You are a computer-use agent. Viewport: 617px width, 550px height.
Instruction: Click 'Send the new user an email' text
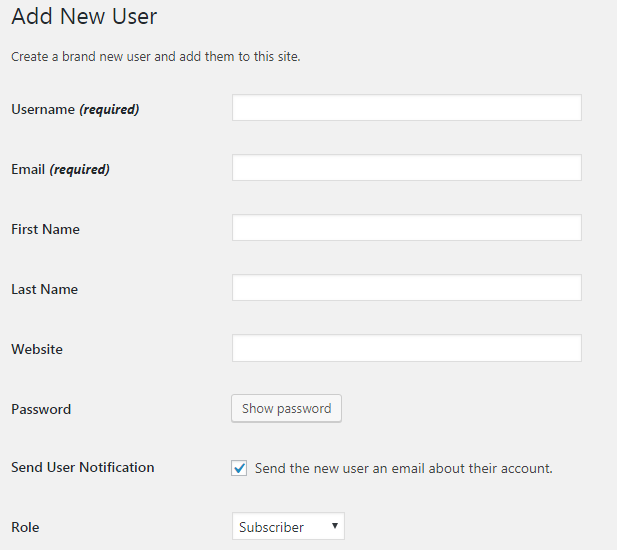pyautogui.click(x=403, y=468)
